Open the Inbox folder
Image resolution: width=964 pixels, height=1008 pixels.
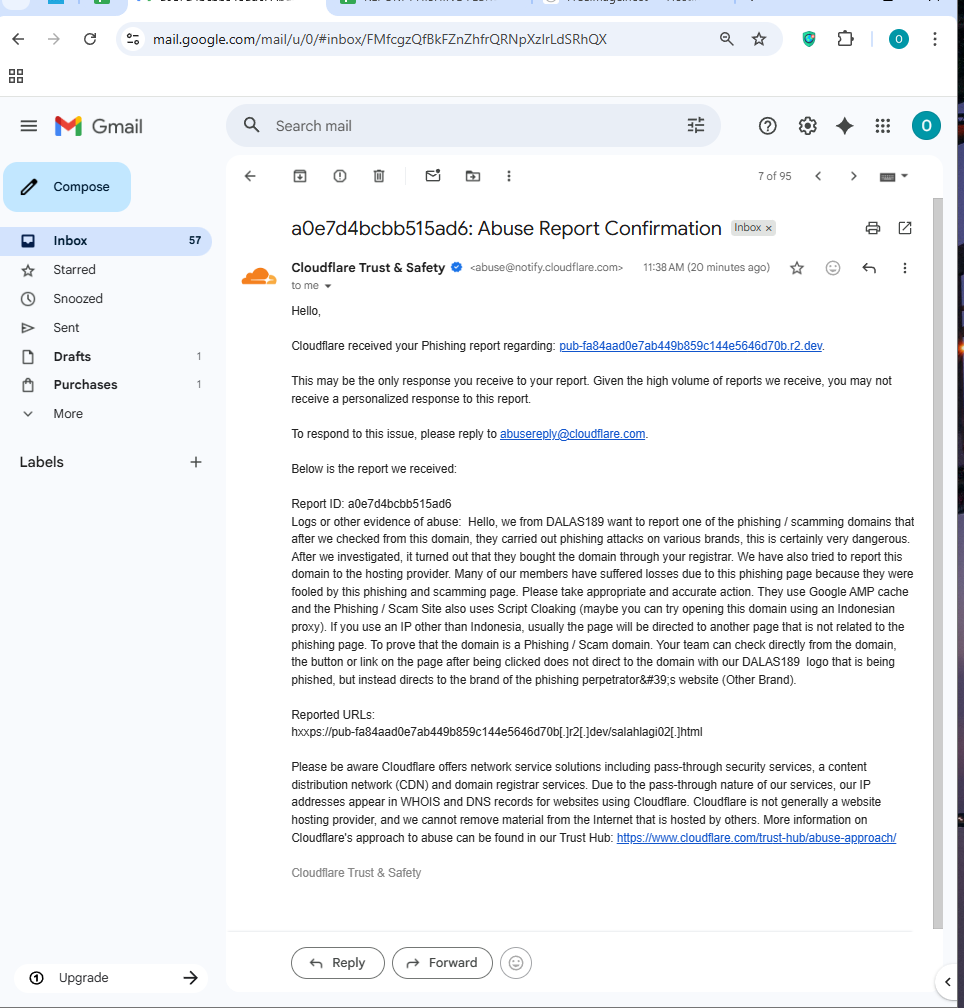pos(106,241)
